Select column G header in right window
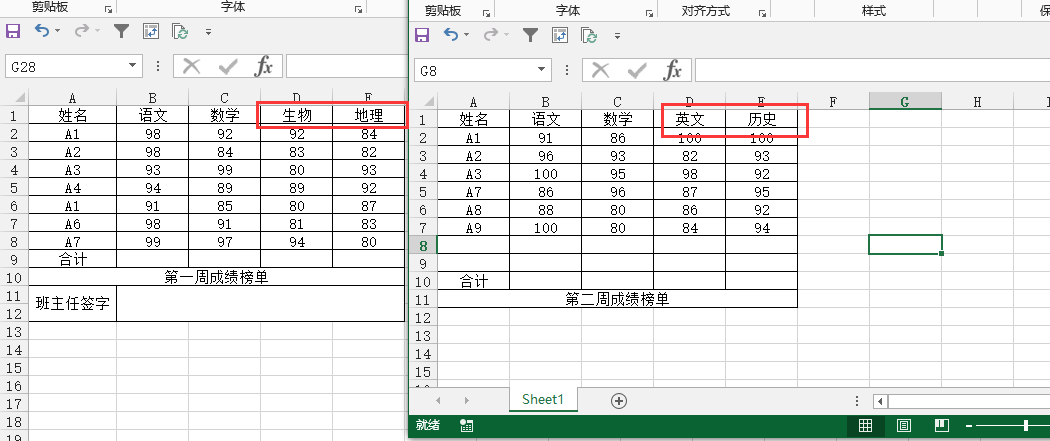This screenshot has height=441, width=1050. coord(905,102)
